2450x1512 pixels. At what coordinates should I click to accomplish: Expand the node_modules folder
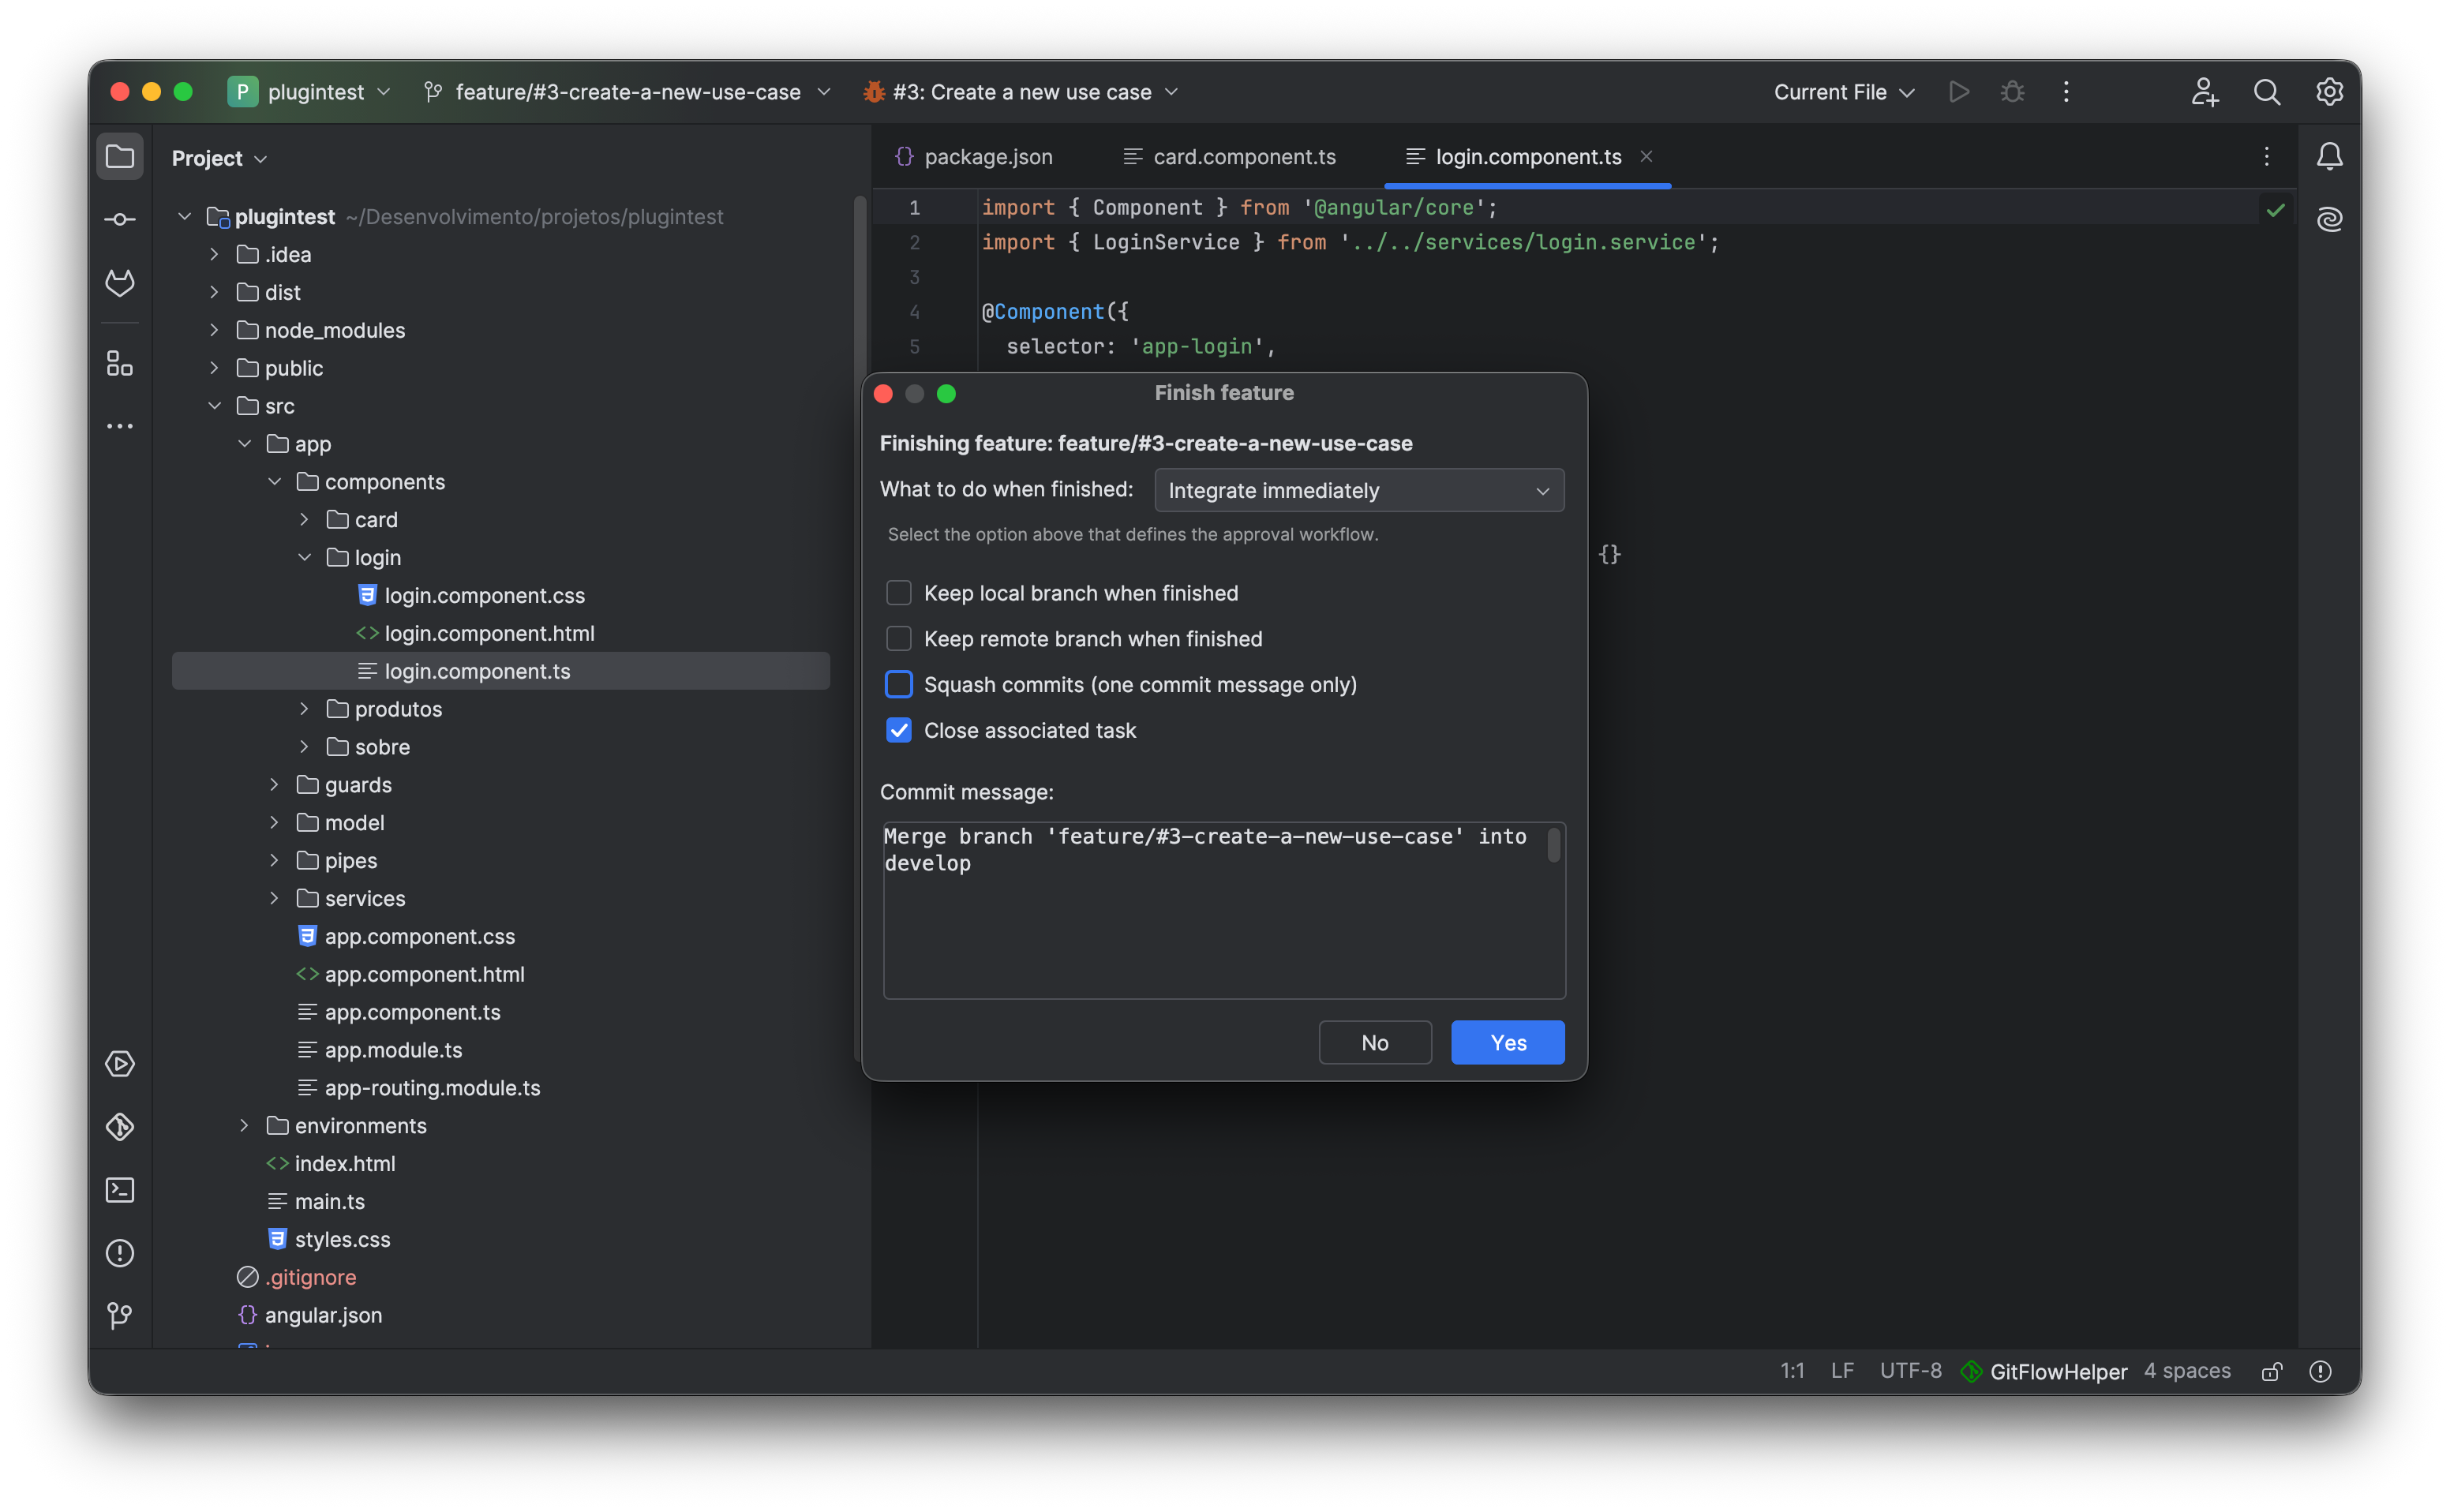click(x=214, y=330)
